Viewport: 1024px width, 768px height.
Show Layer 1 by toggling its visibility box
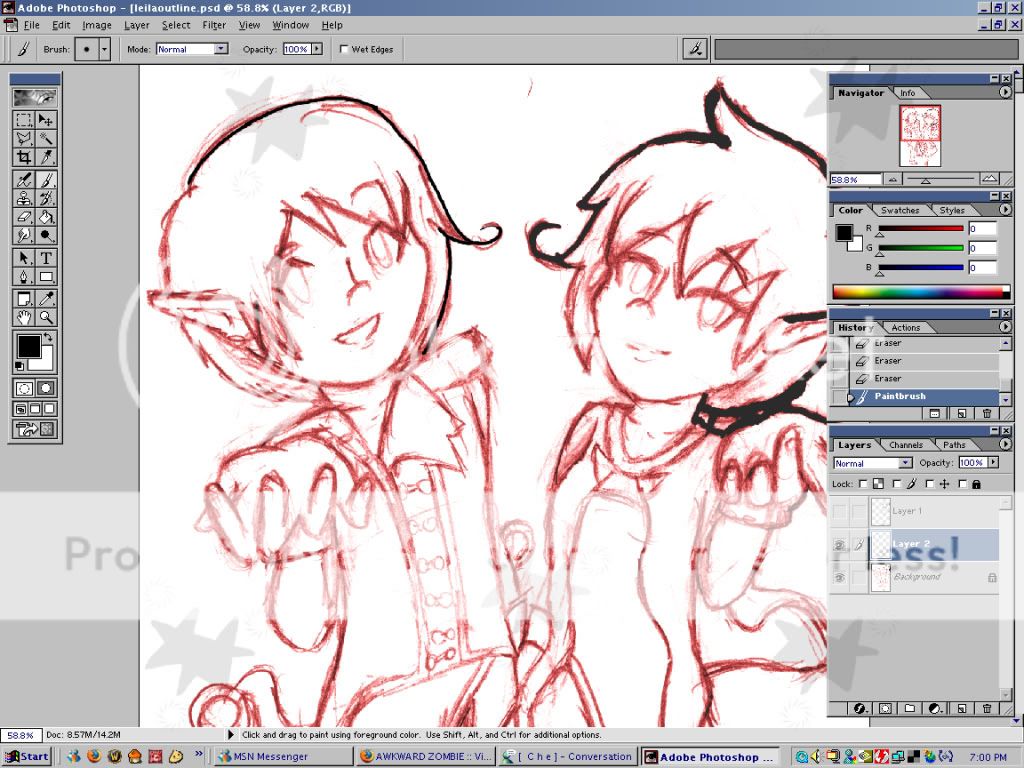click(839, 511)
